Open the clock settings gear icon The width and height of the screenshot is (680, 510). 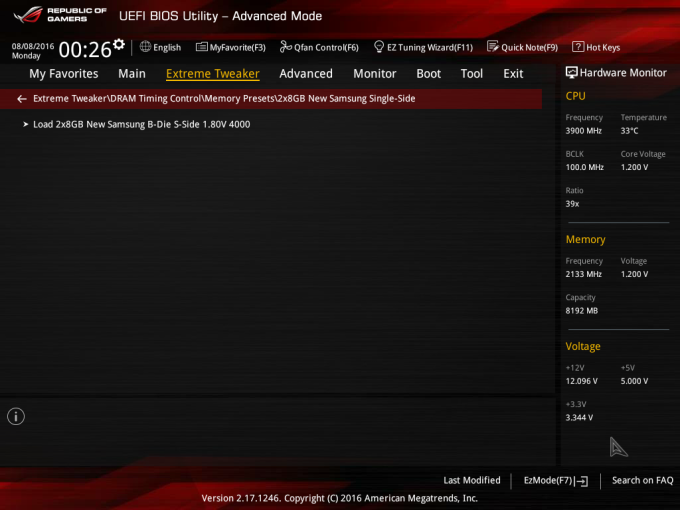(x=119, y=44)
